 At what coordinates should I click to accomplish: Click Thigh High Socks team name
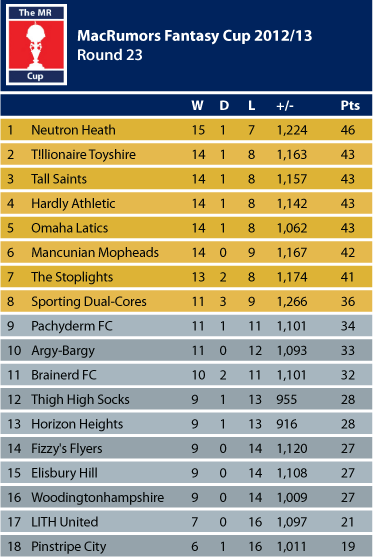(x=80, y=400)
